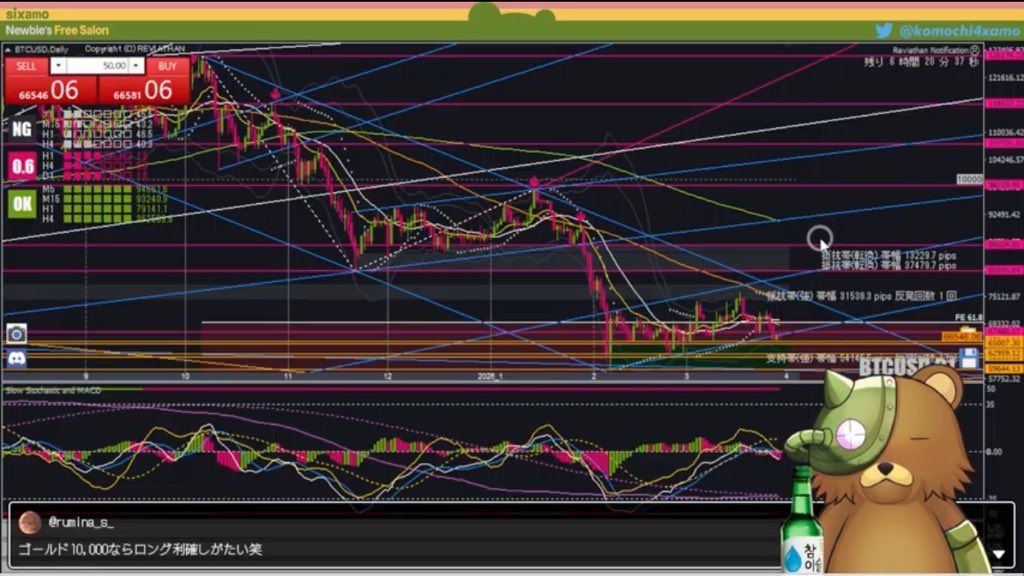Click the Newbie's Free Salon heading
Viewport: 1024px width, 576px height.
[57, 30]
